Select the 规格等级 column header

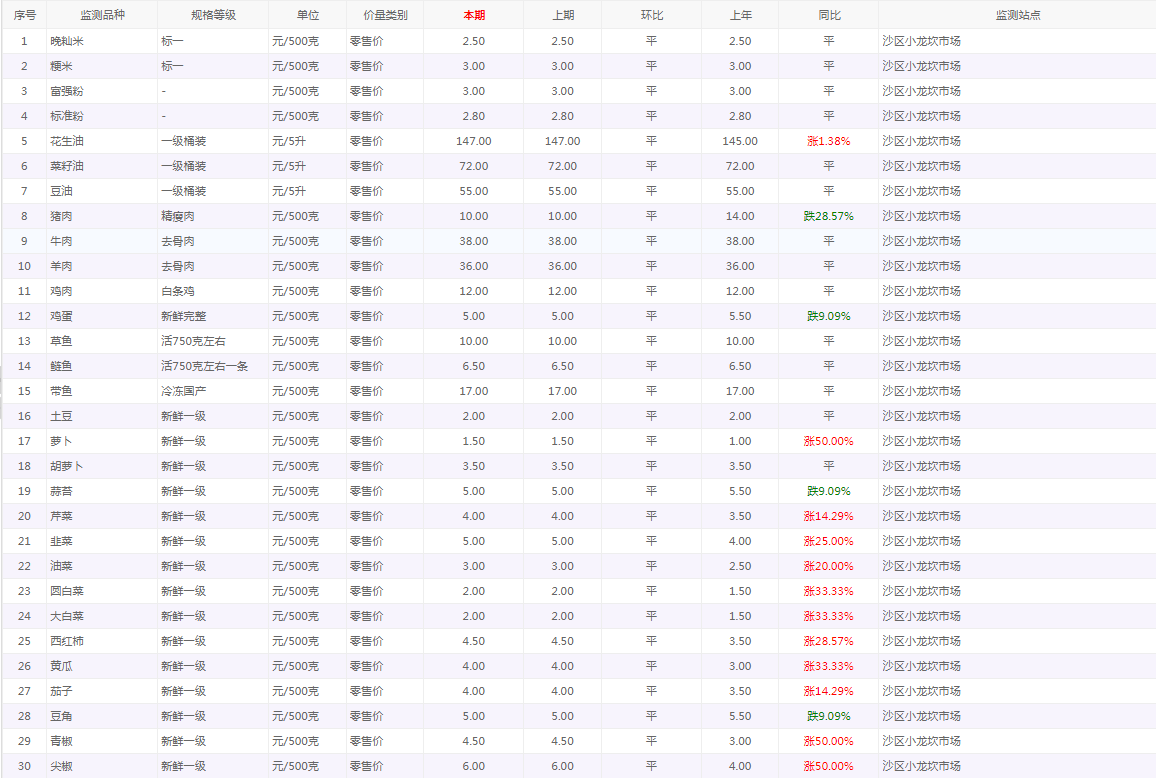pos(213,15)
